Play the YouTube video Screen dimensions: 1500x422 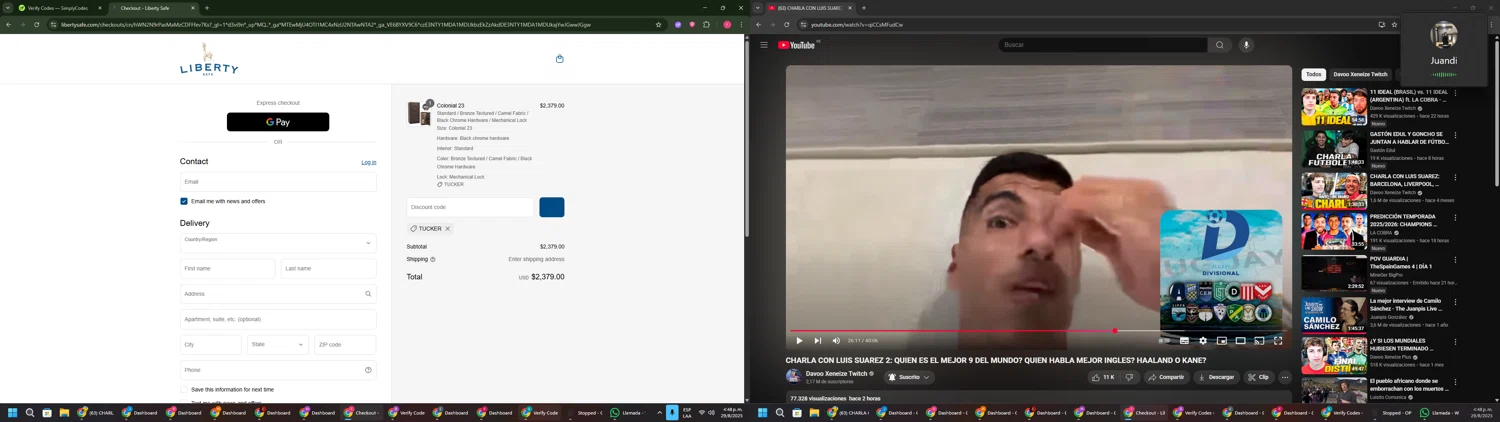pyautogui.click(x=799, y=341)
